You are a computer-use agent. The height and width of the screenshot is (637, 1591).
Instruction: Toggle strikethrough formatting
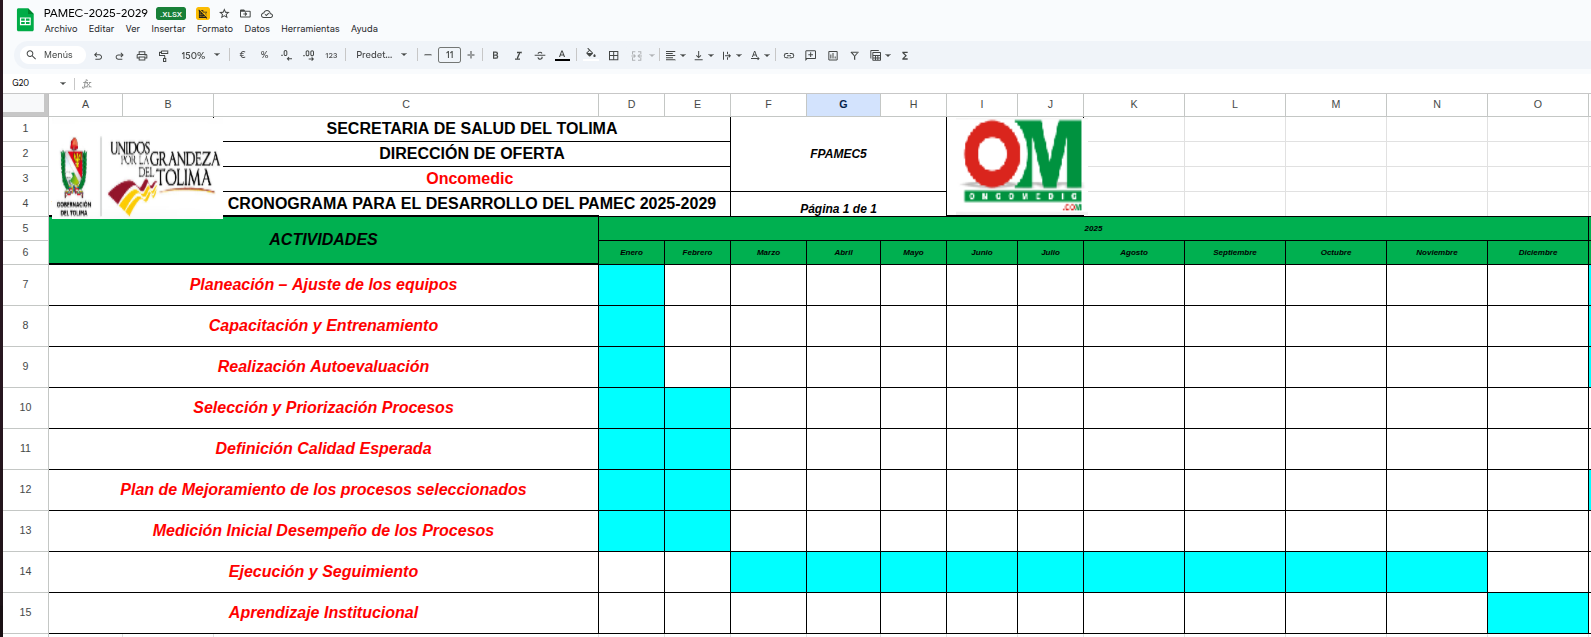tap(540, 56)
